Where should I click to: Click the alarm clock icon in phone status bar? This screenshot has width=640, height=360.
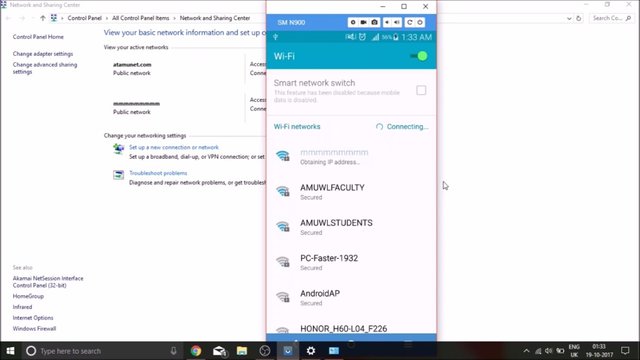coord(362,37)
